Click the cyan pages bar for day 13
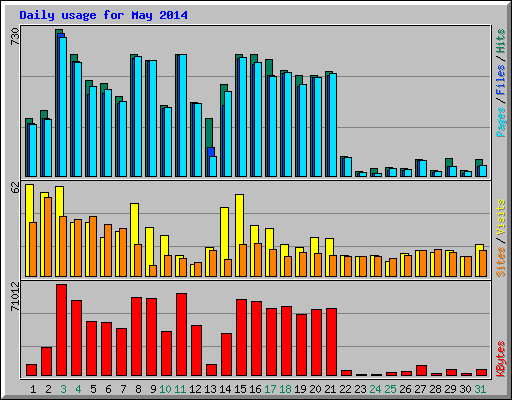Screen dimensions: 512x400 point(213,166)
